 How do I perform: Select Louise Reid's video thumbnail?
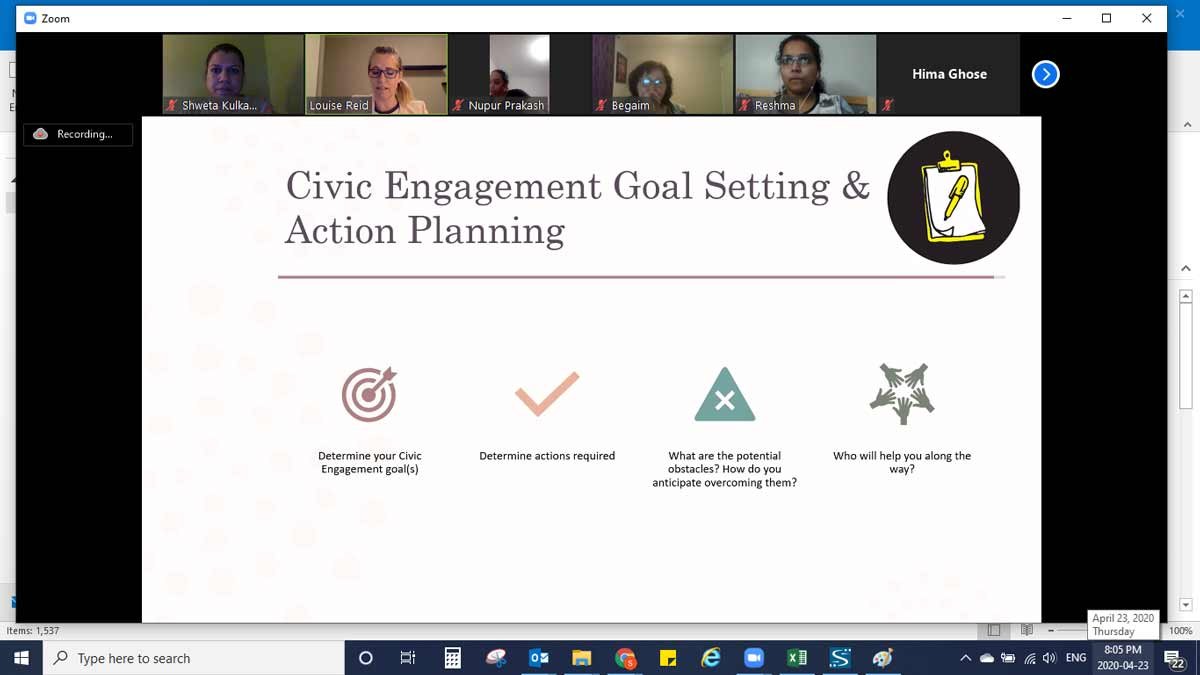(376, 74)
